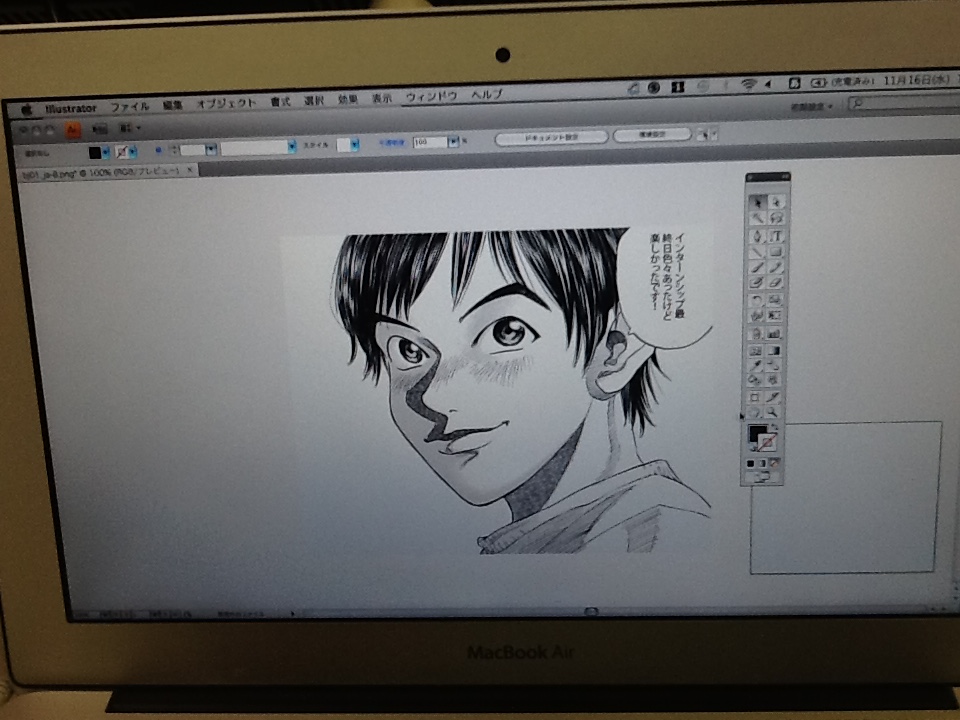Select the Direct Selection tool

coord(776,201)
